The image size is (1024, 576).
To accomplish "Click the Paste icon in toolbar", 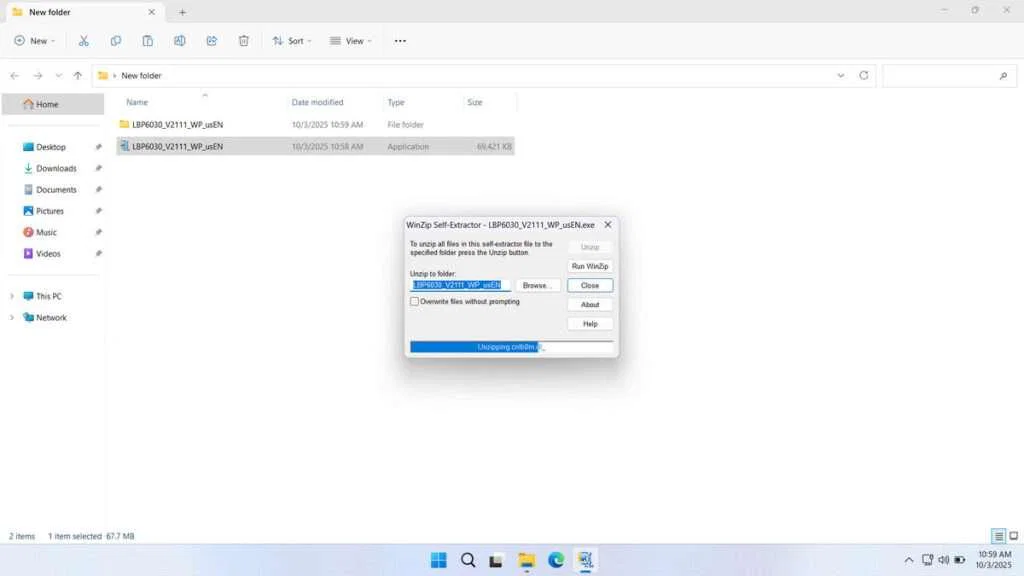I will 148,41.
